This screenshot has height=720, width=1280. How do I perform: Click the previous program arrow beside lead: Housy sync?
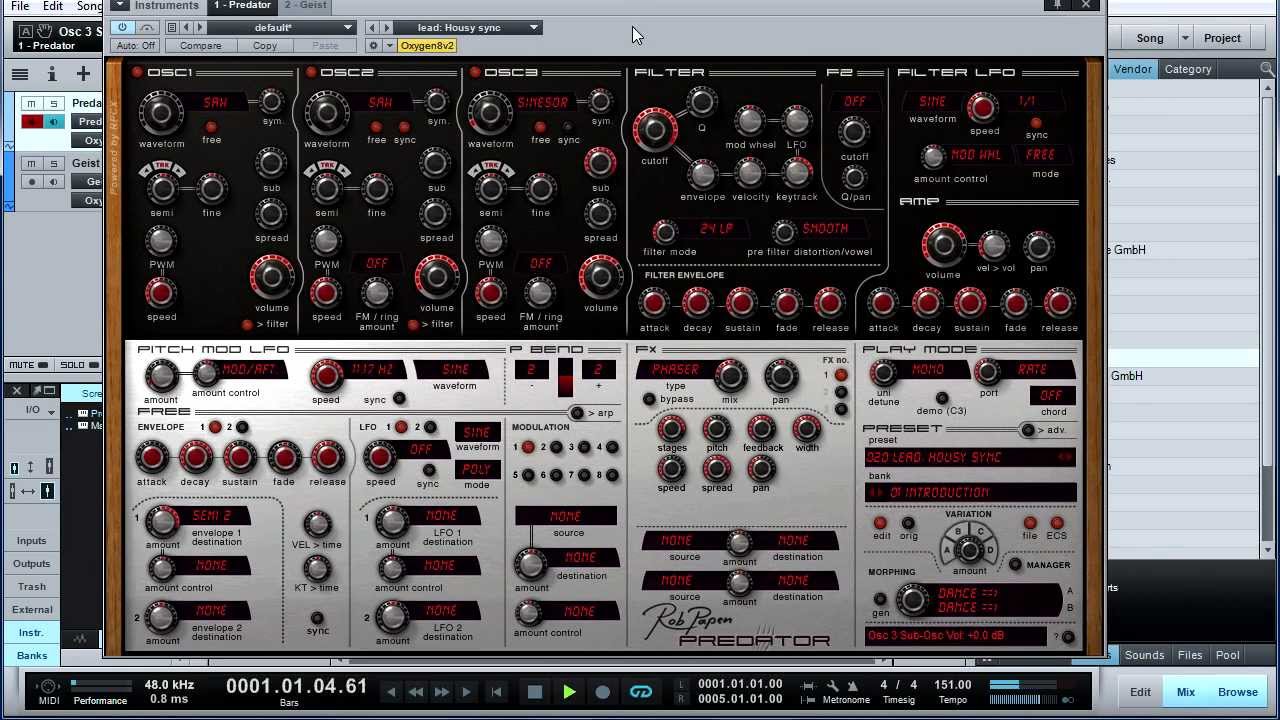pyautogui.click(x=372, y=28)
